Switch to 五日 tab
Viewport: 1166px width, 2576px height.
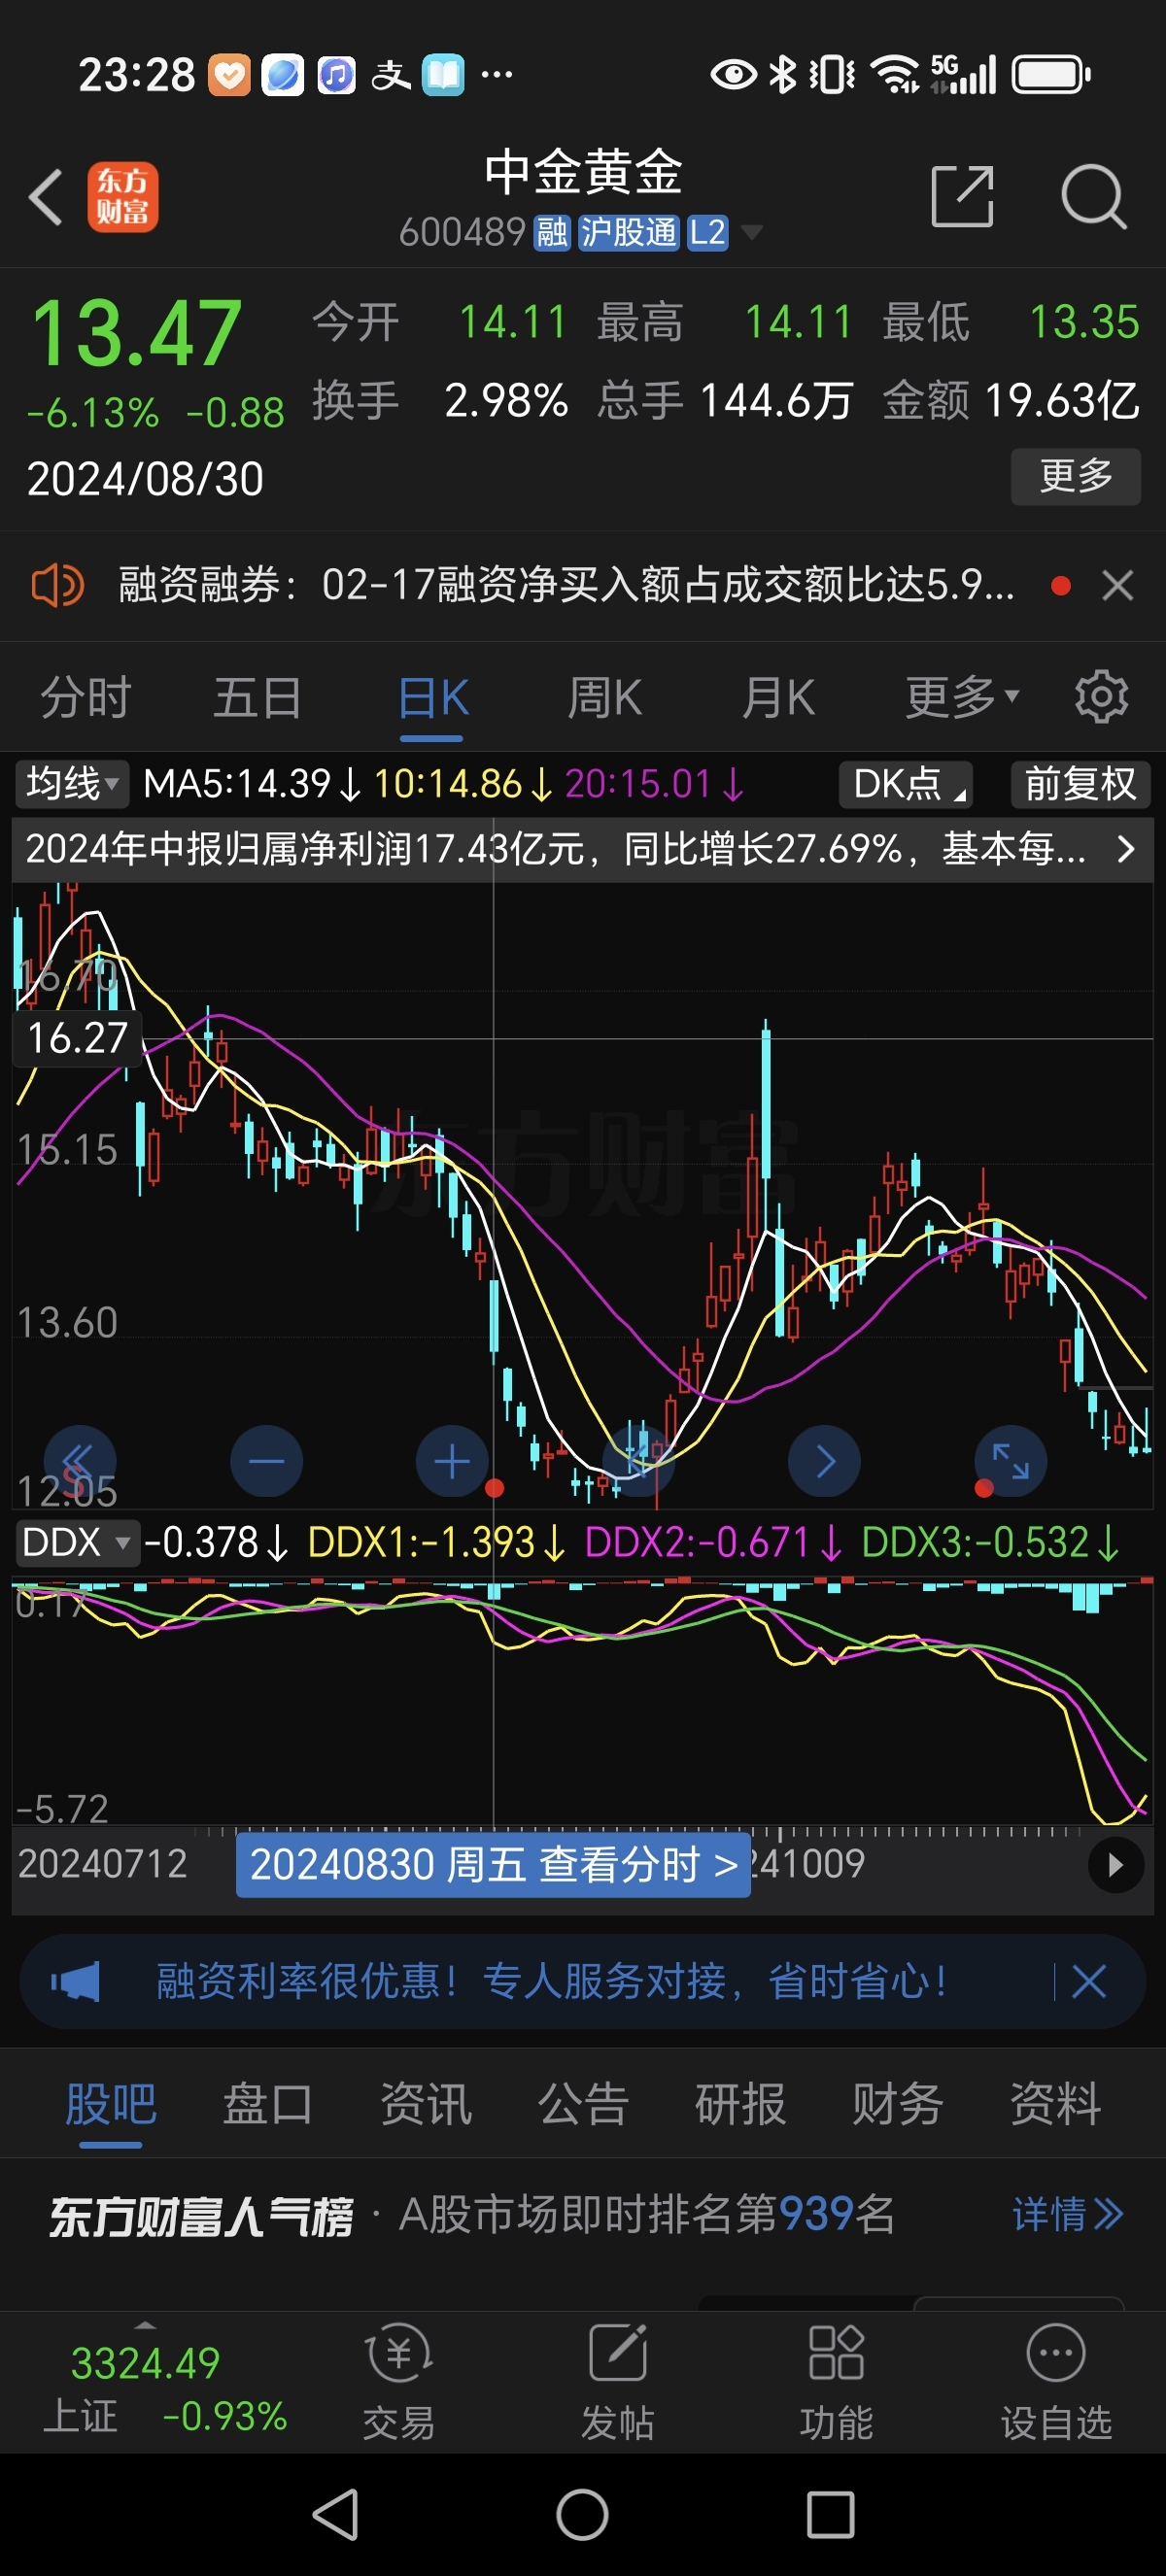coord(258,697)
